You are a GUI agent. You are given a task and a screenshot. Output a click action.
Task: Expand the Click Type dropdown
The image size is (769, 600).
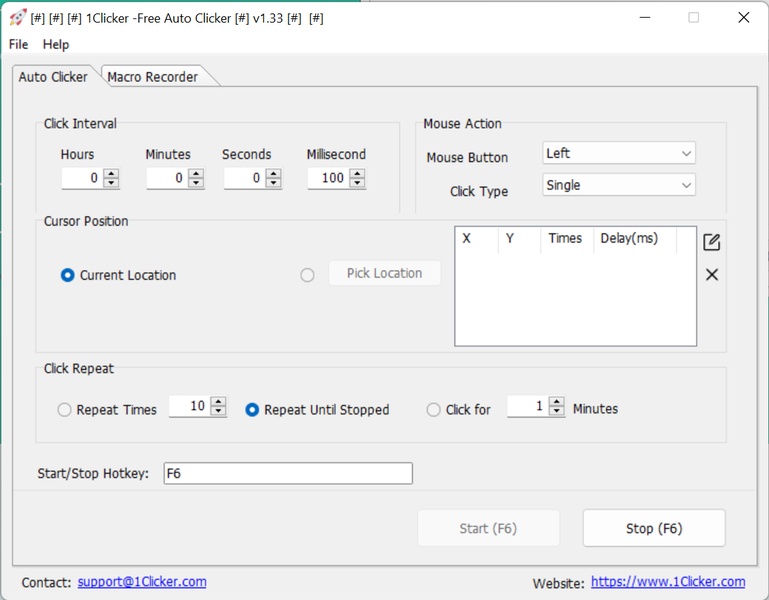(618, 185)
